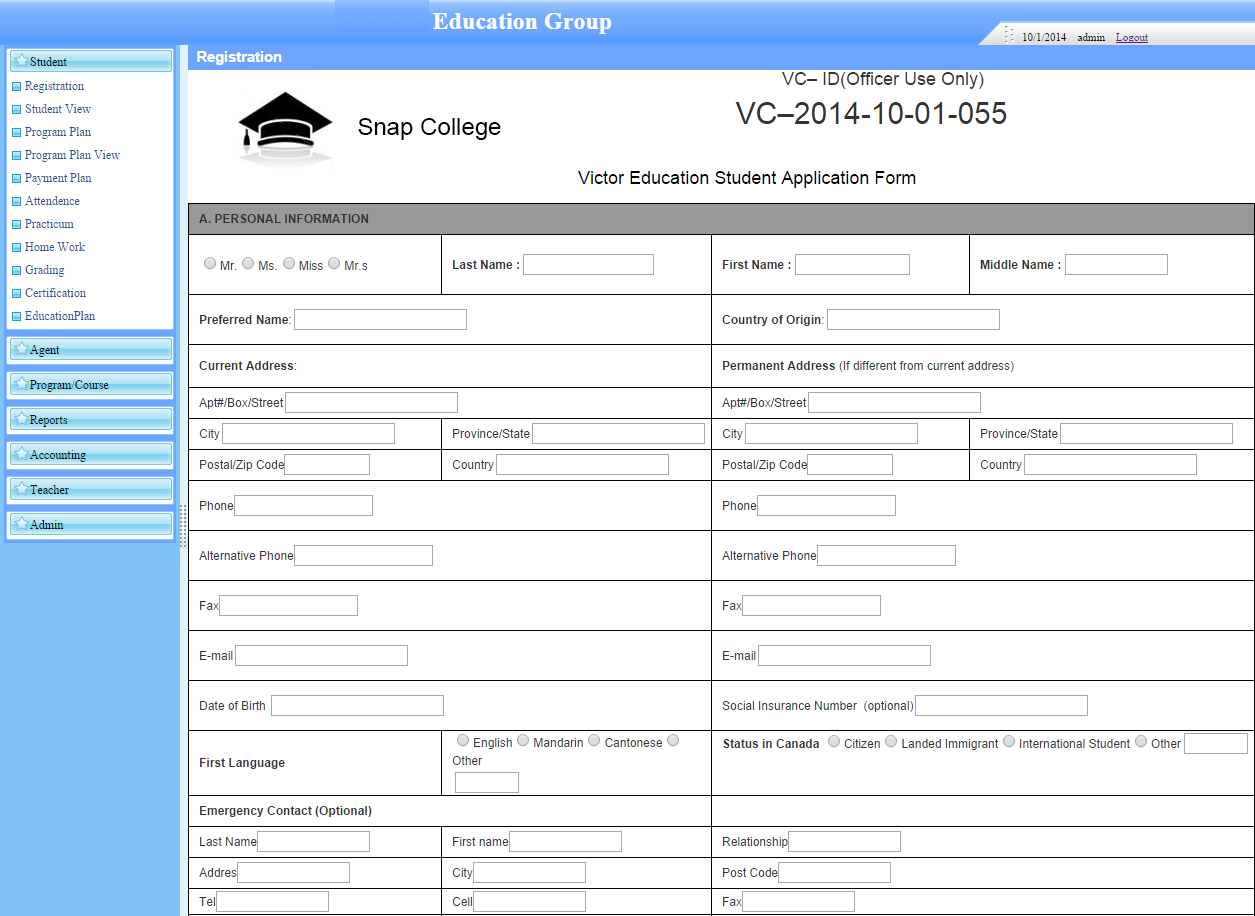Select Citizen status in Canada

pos(834,741)
